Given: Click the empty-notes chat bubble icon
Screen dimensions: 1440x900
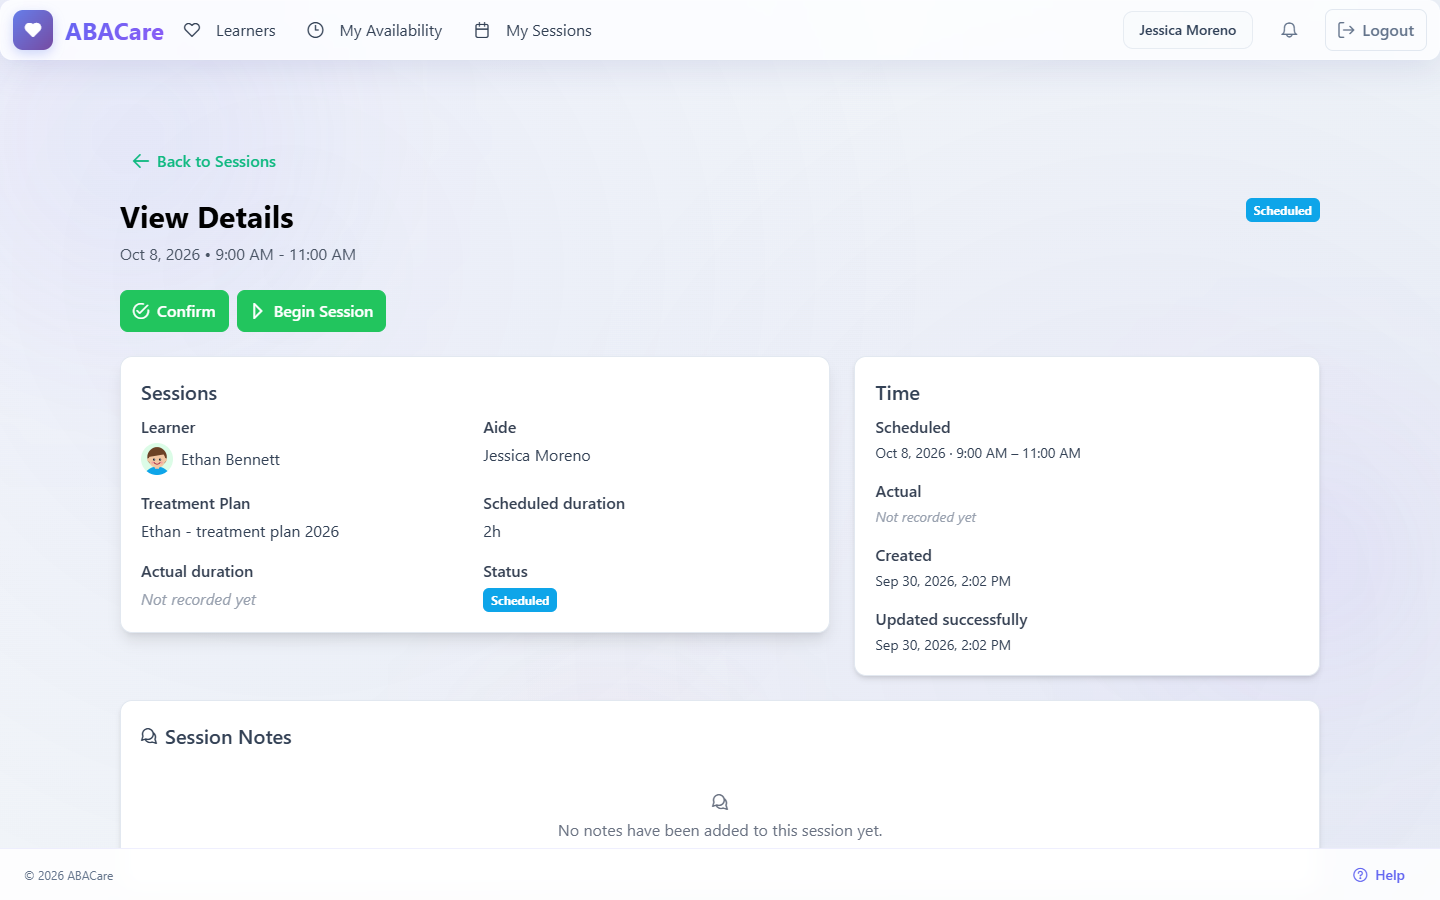Looking at the screenshot, I should (720, 802).
